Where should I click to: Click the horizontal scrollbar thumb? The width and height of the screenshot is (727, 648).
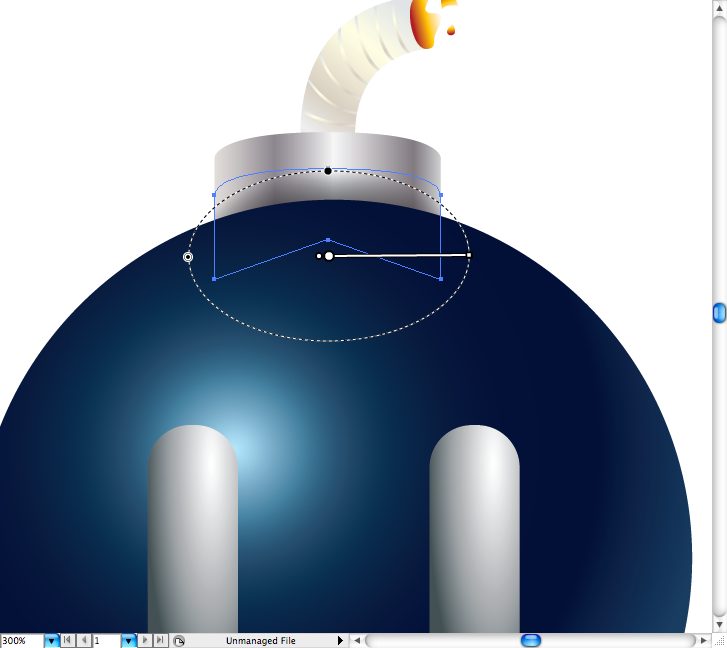531,640
